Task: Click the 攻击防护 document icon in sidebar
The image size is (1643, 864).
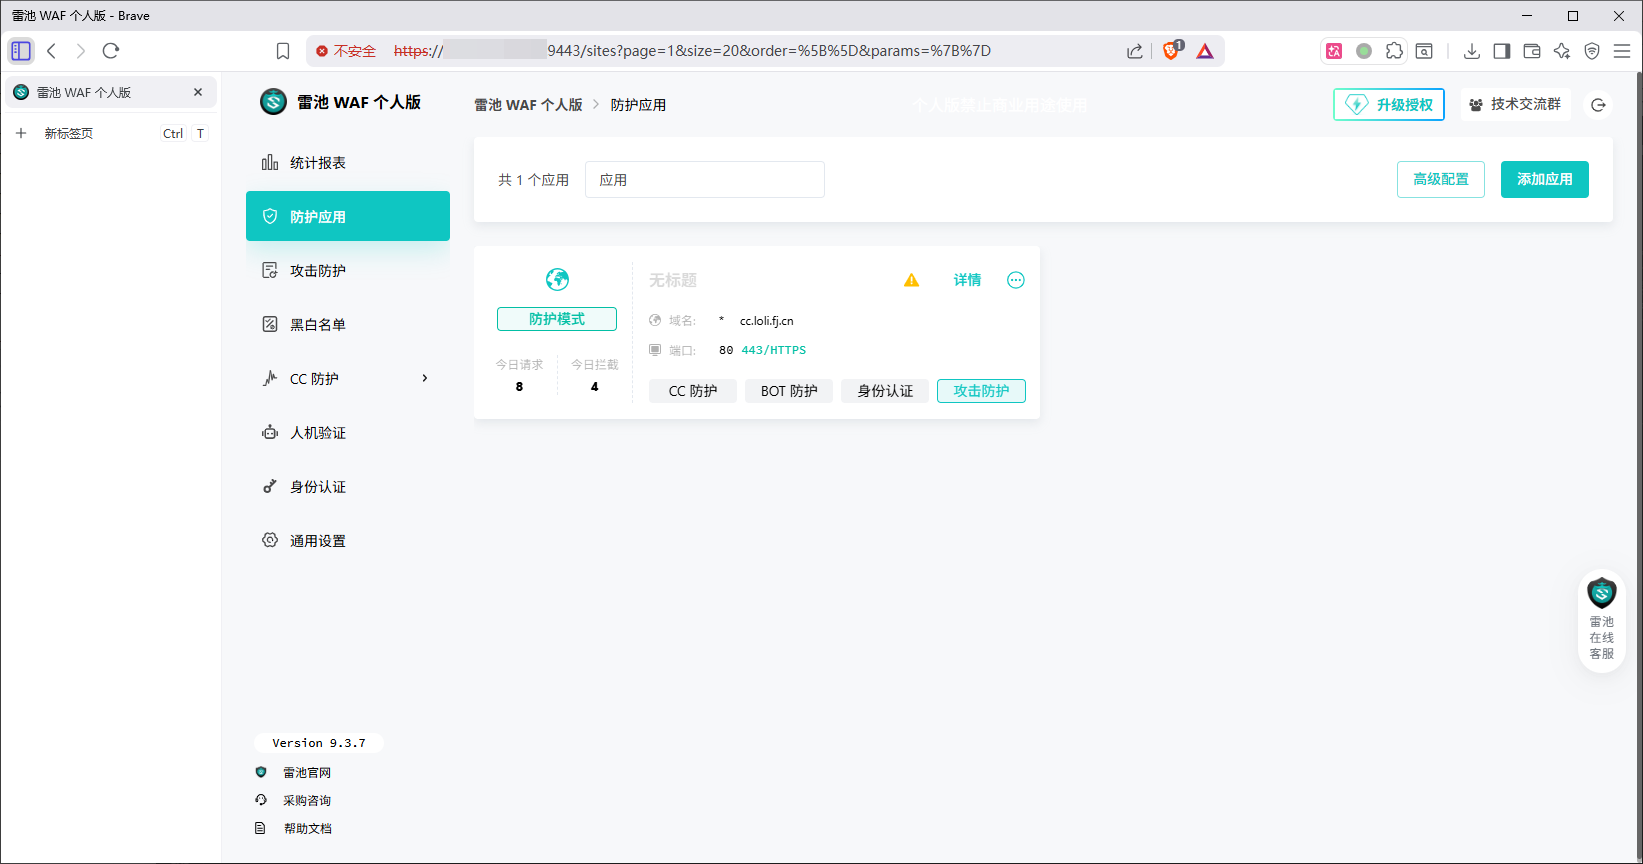Action: coord(270,270)
